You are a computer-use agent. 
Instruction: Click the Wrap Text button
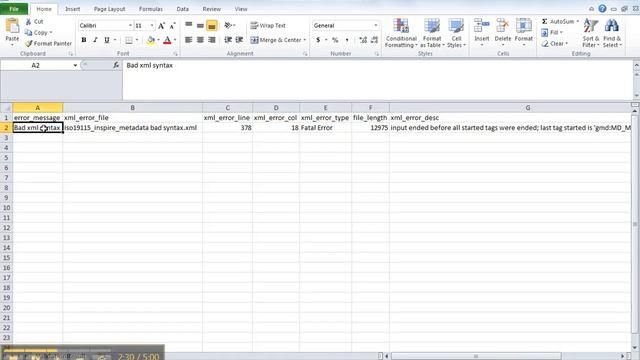click(x=268, y=25)
